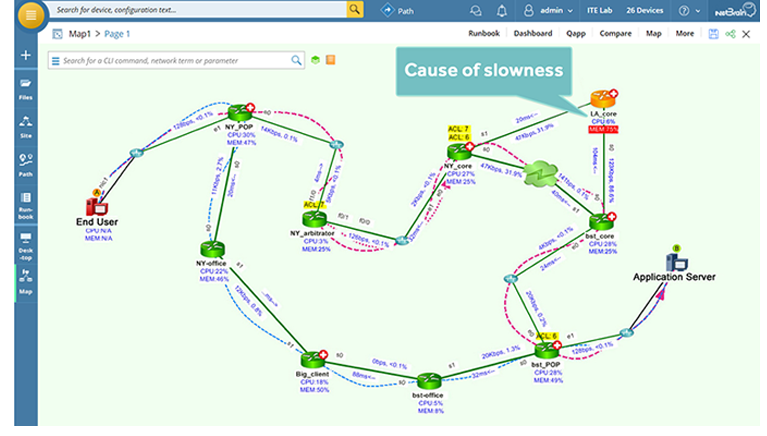Select the End User device icon
The image size is (767, 436).
[x=97, y=207]
